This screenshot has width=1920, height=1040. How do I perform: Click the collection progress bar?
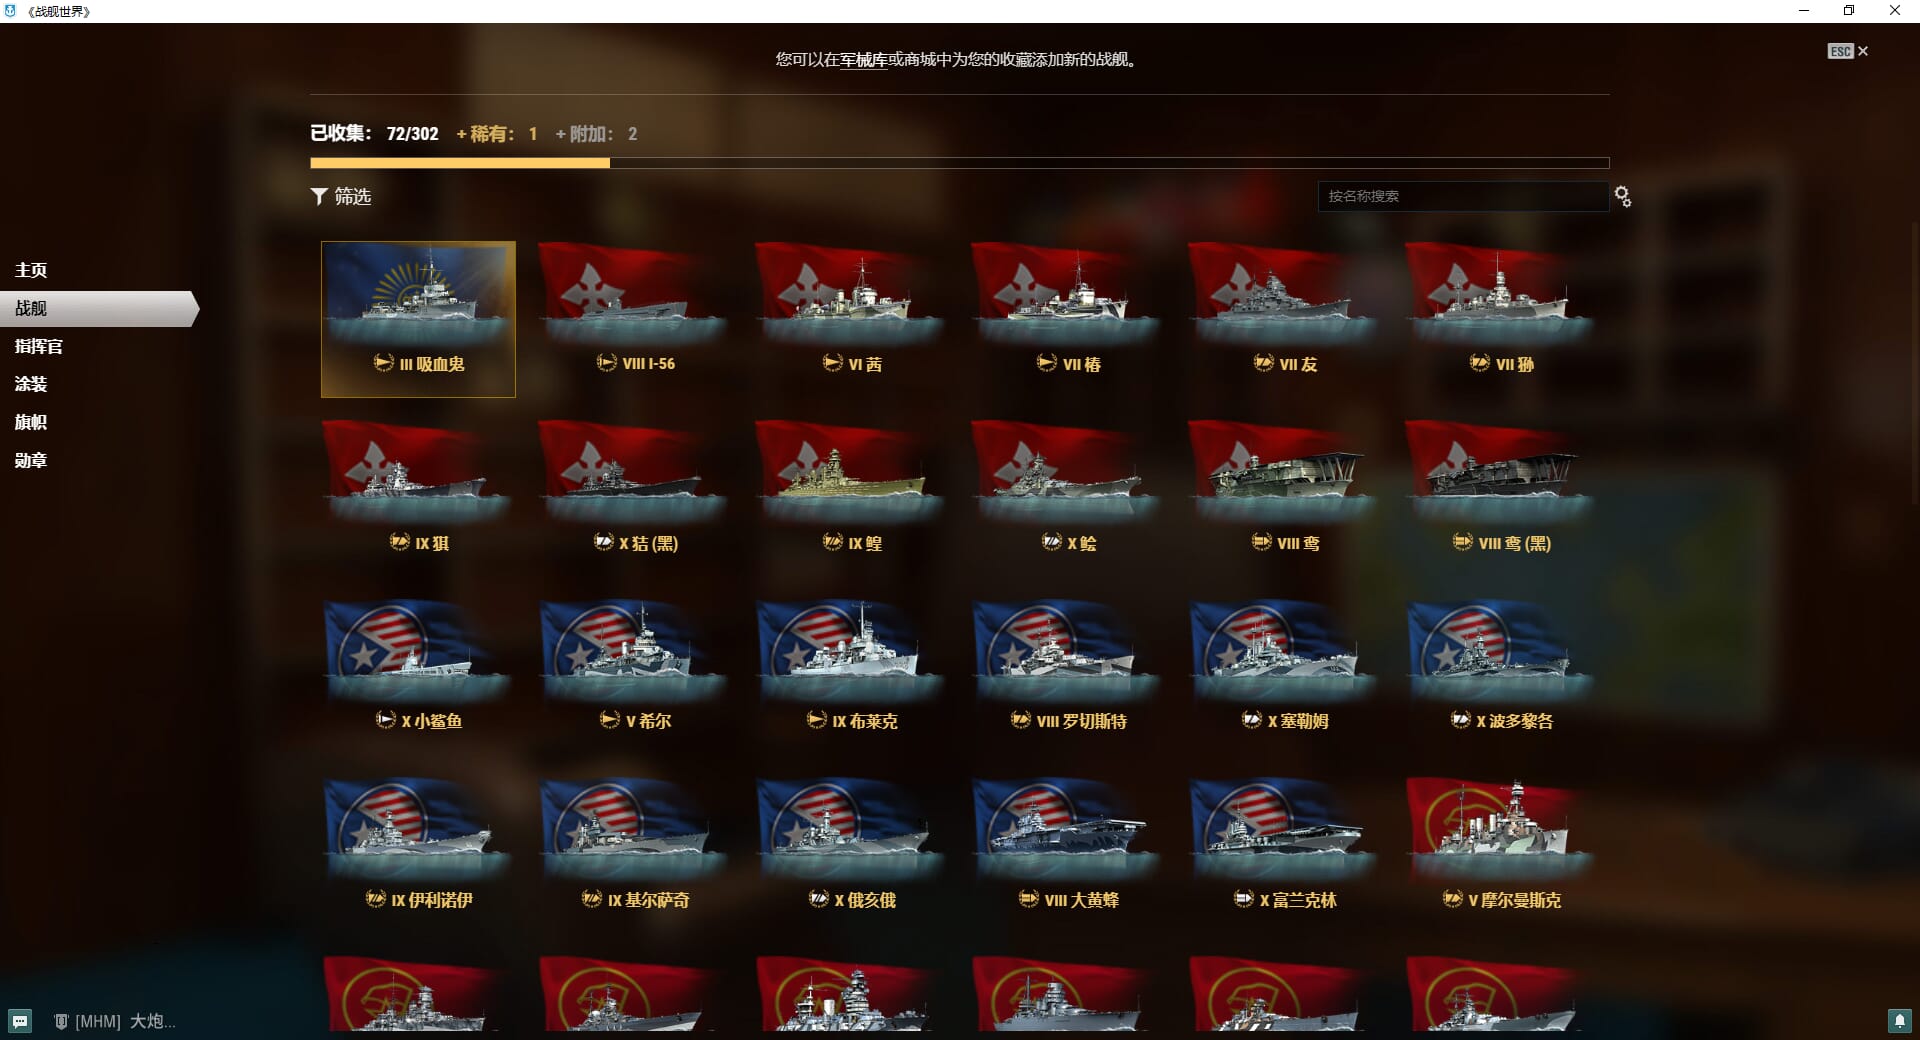(x=959, y=163)
